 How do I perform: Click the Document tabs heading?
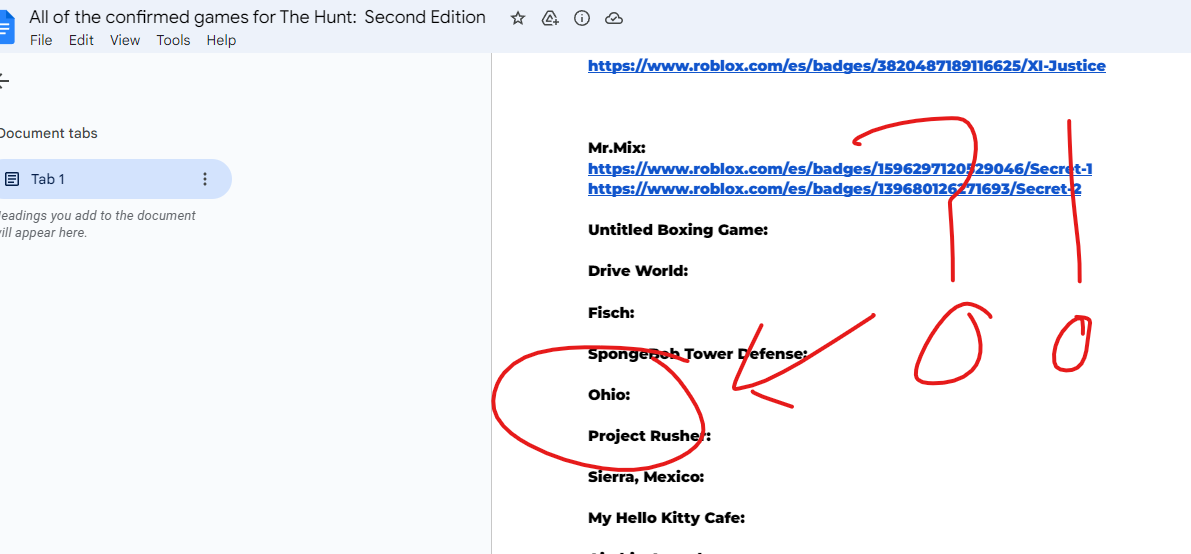(x=47, y=134)
